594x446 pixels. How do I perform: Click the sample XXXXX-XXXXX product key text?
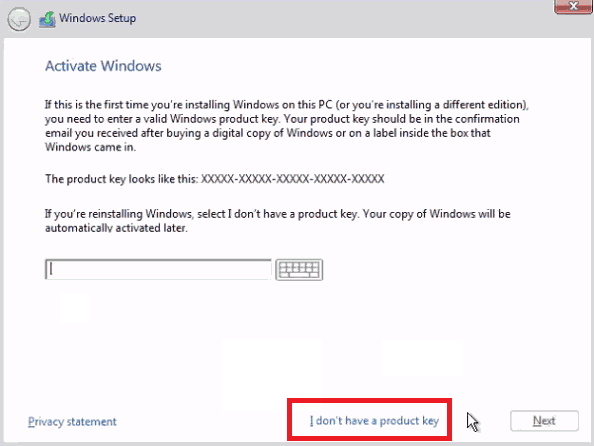[x=292, y=179]
